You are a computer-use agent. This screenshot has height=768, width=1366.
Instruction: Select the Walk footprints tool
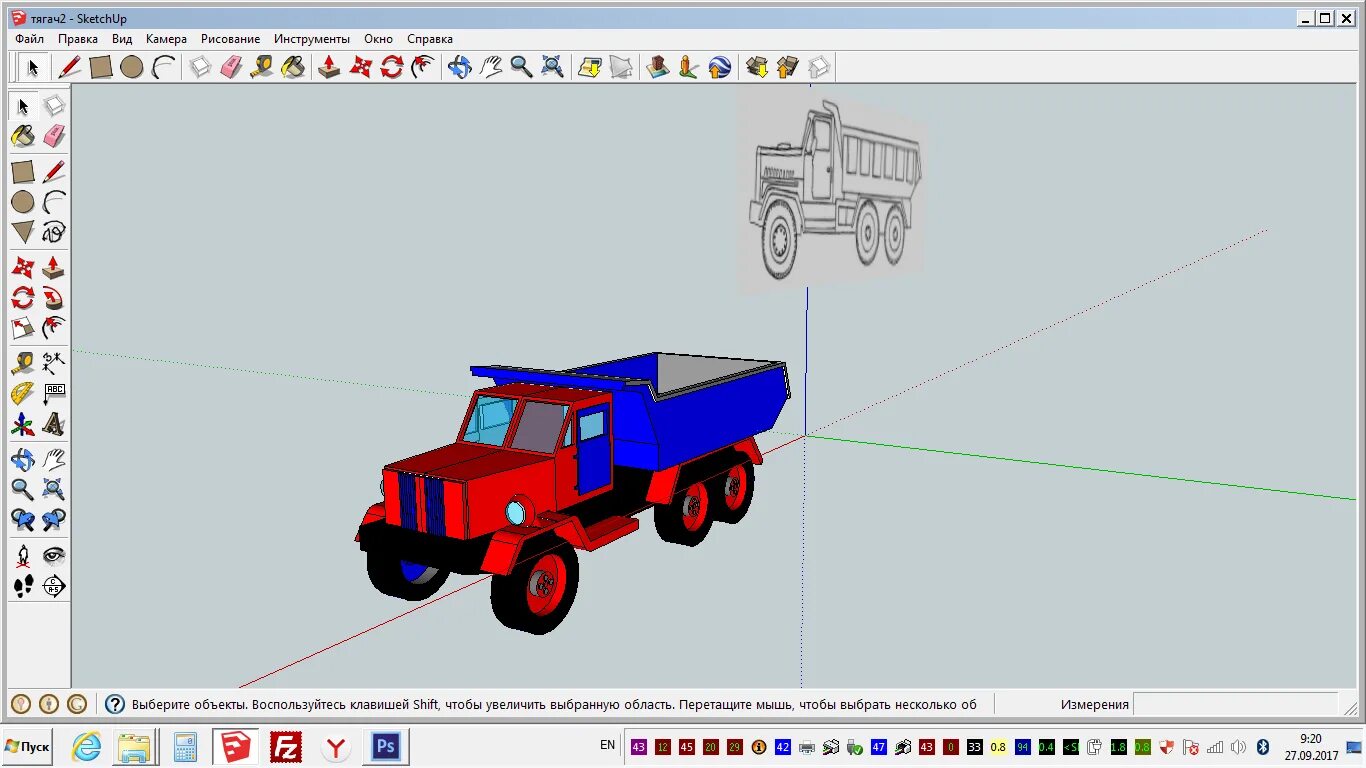(23, 586)
